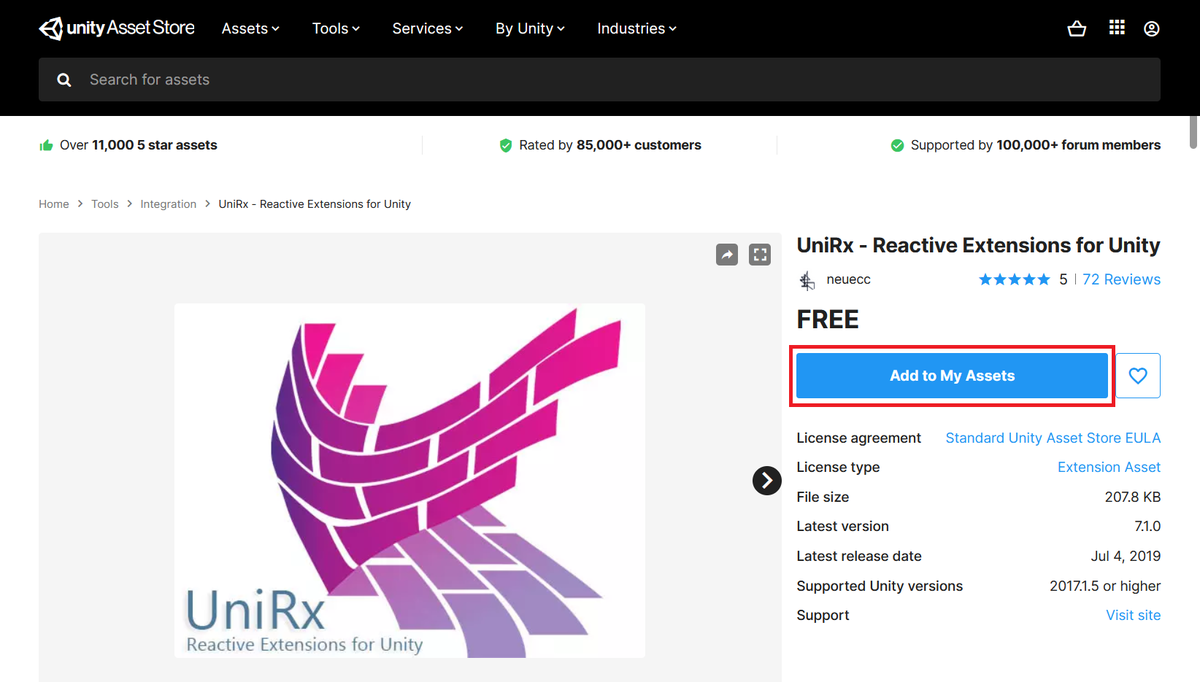Open Extension Asset license type link
The height and width of the screenshot is (682, 1200).
point(1109,467)
